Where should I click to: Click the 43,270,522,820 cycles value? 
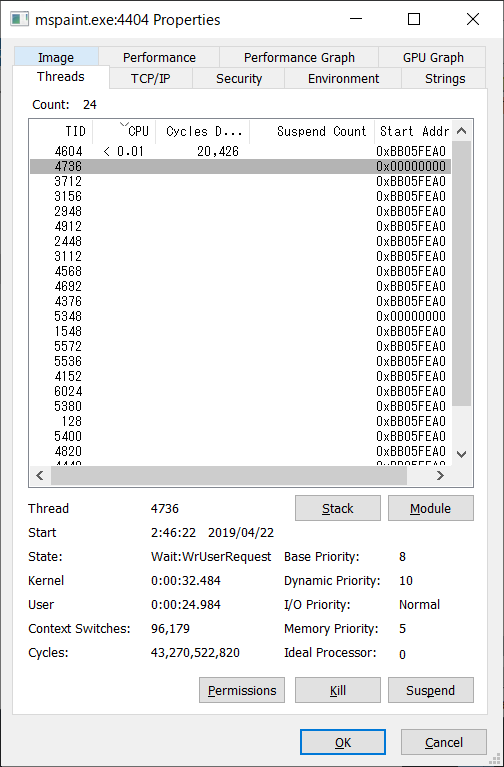pyautogui.click(x=195, y=653)
